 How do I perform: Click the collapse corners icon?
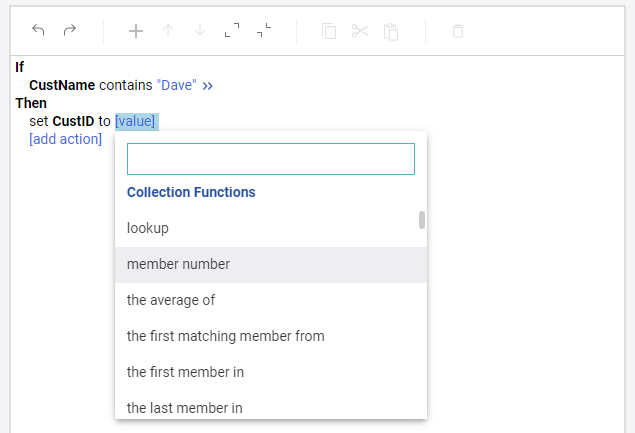pyautogui.click(x=264, y=31)
